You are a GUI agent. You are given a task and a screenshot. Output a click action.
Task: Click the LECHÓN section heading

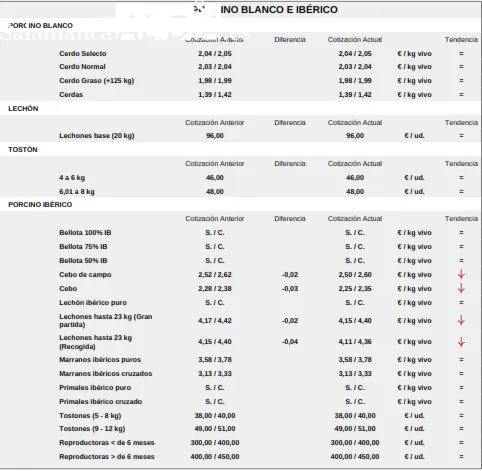pyautogui.click(x=23, y=109)
